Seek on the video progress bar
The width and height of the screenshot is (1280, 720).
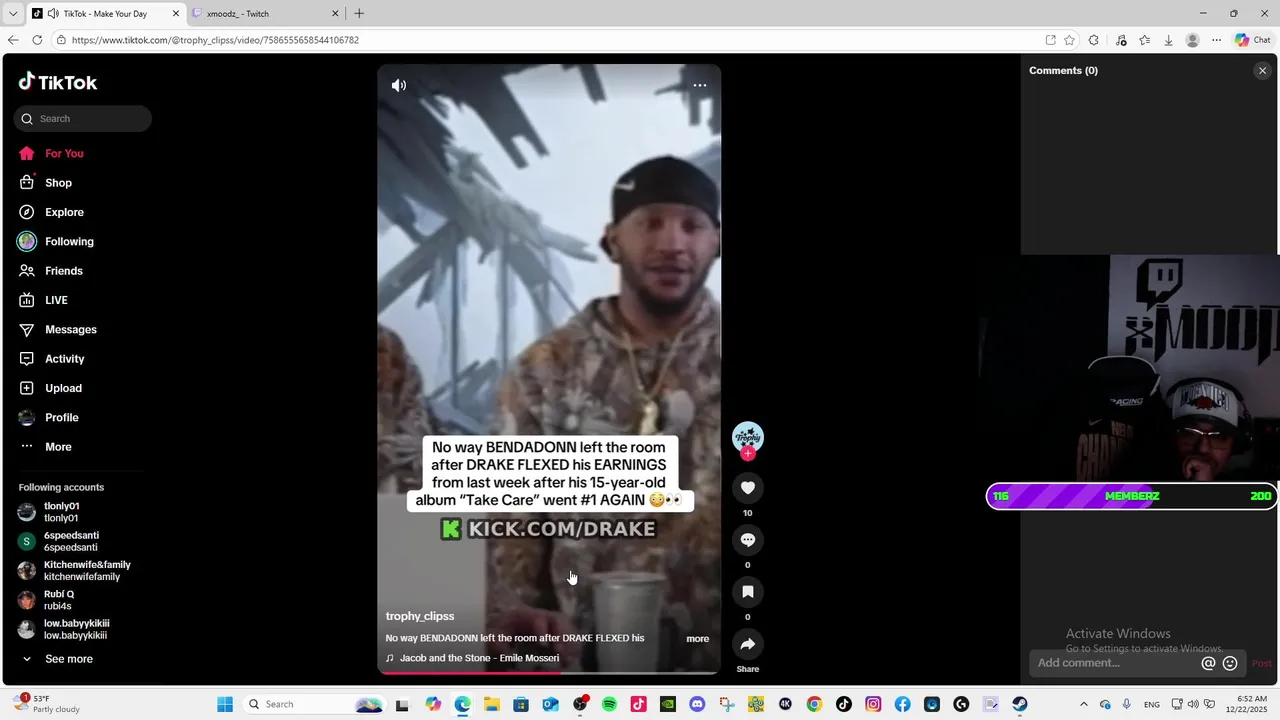tap(548, 673)
